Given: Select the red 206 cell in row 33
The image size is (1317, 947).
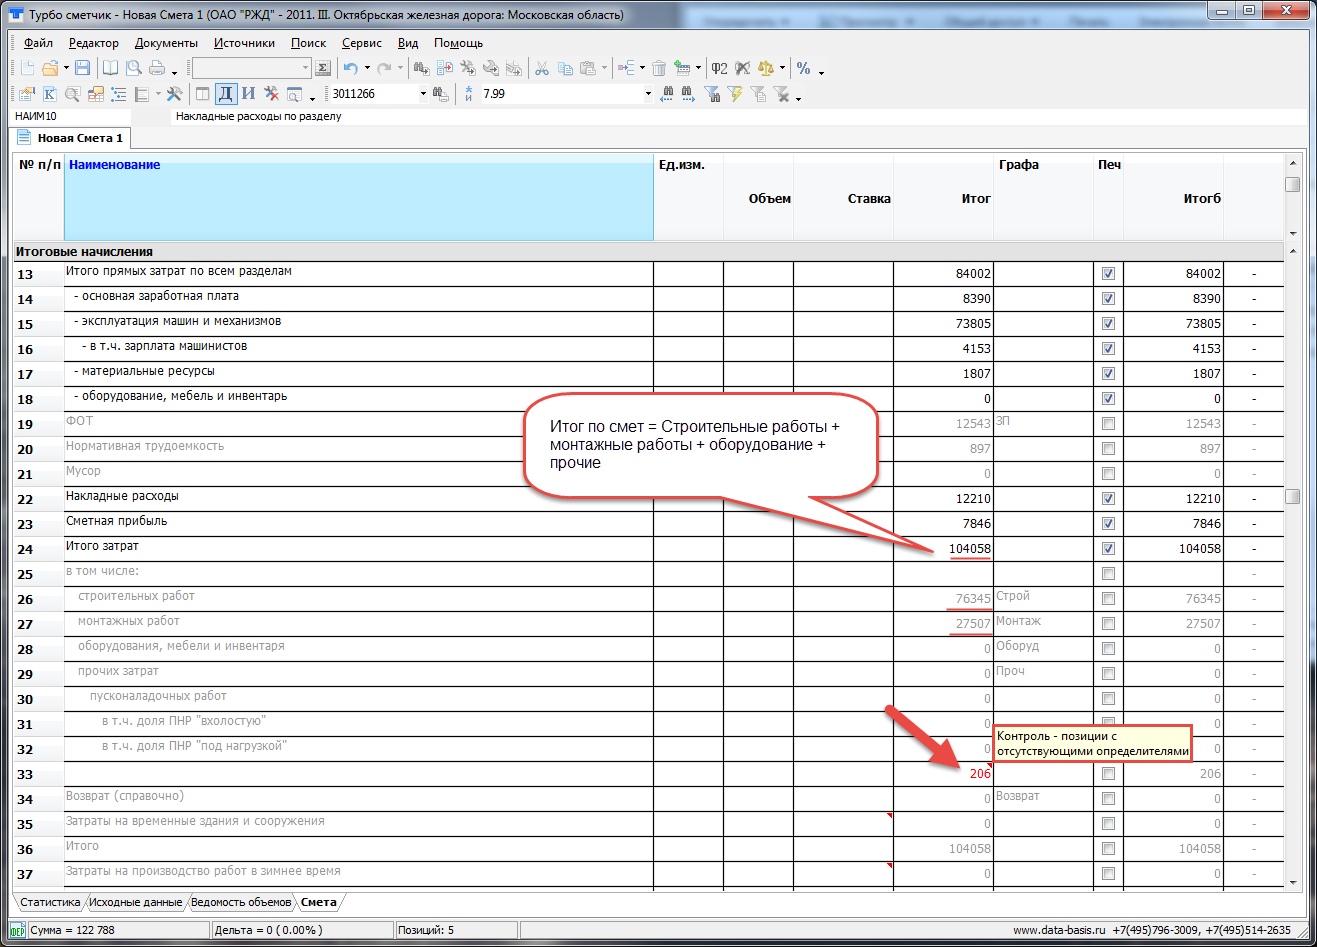Looking at the screenshot, I should tap(943, 773).
